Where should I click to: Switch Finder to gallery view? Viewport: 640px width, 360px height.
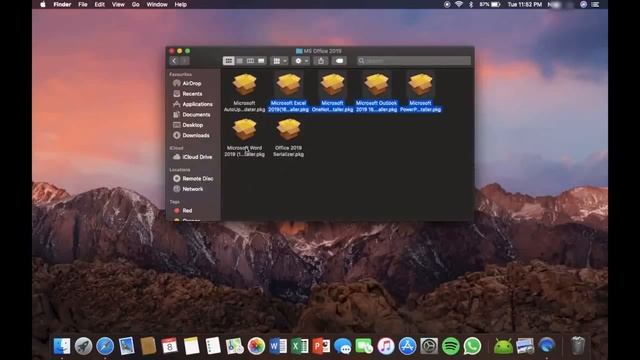click(261, 61)
